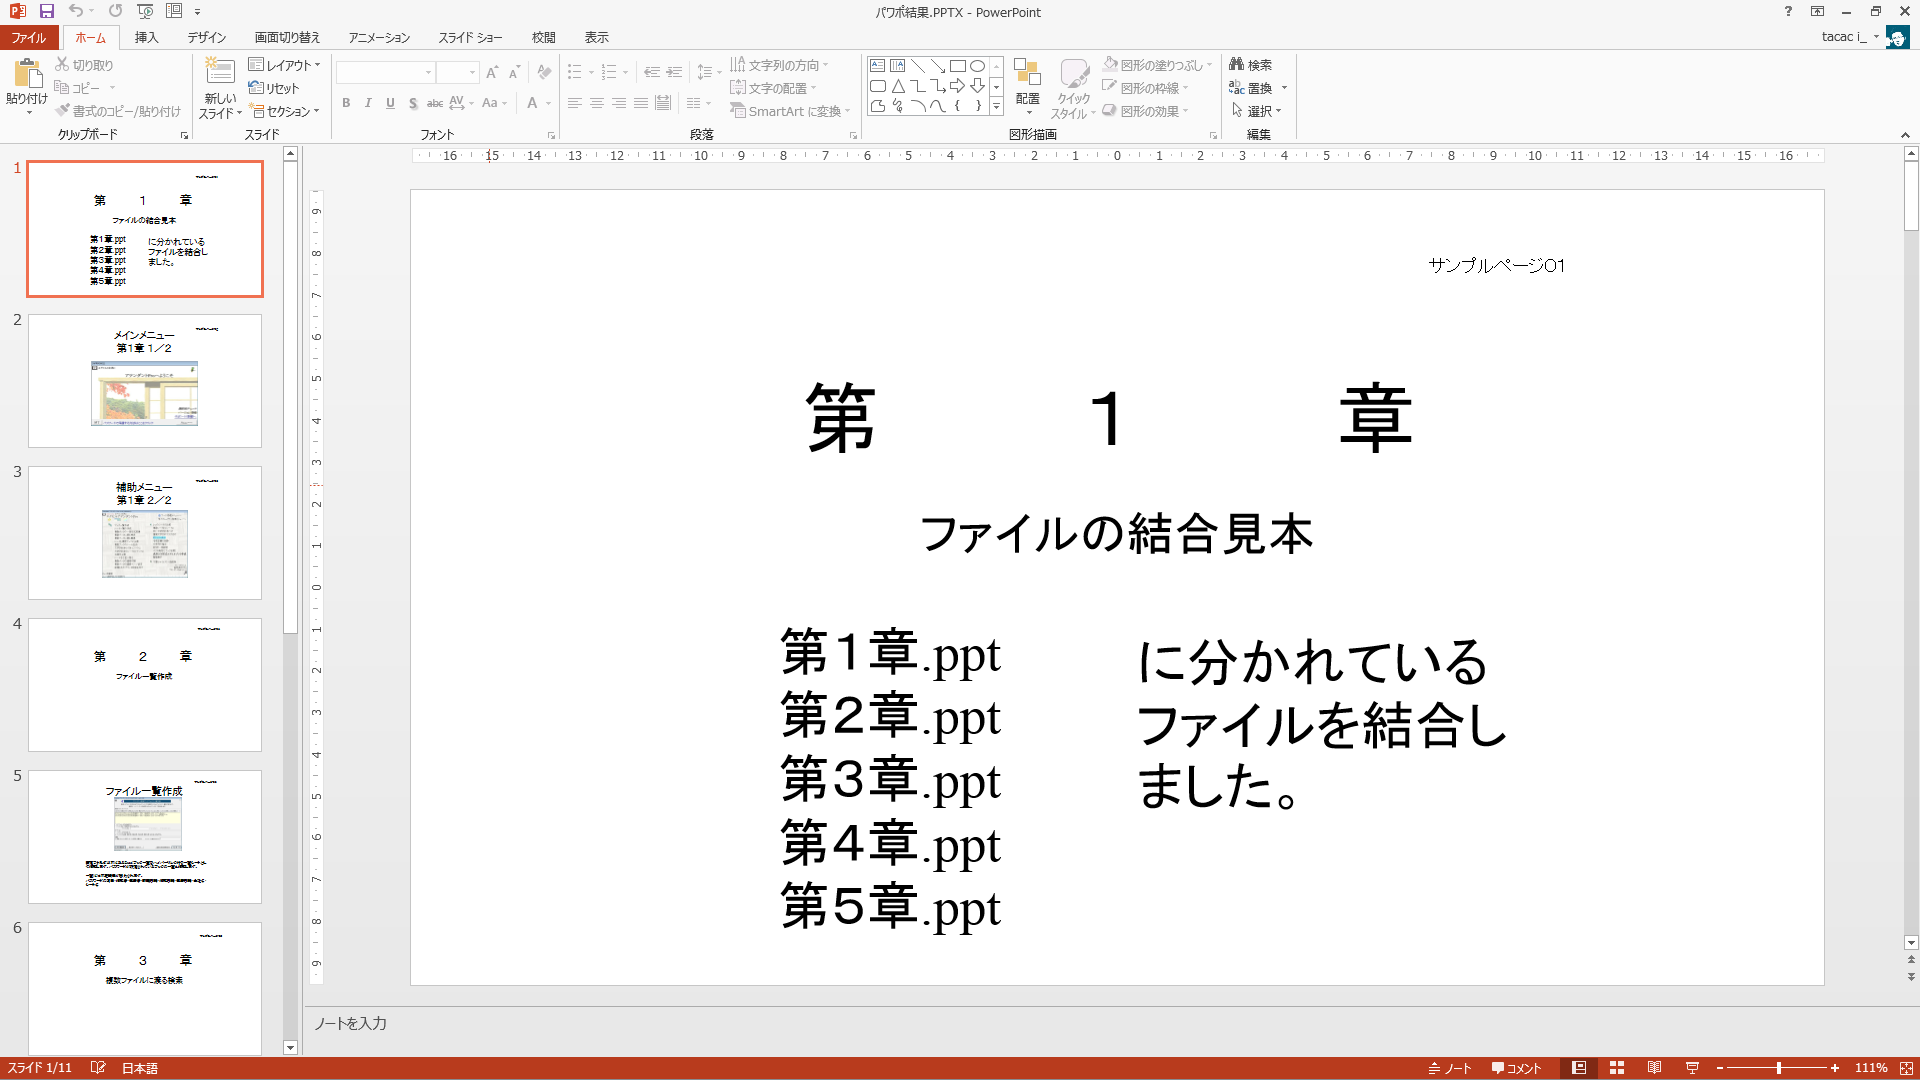The height and width of the screenshot is (1080, 1920).
Task: Toggle bullet list formatting
Action: pyautogui.click(x=575, y=71)
